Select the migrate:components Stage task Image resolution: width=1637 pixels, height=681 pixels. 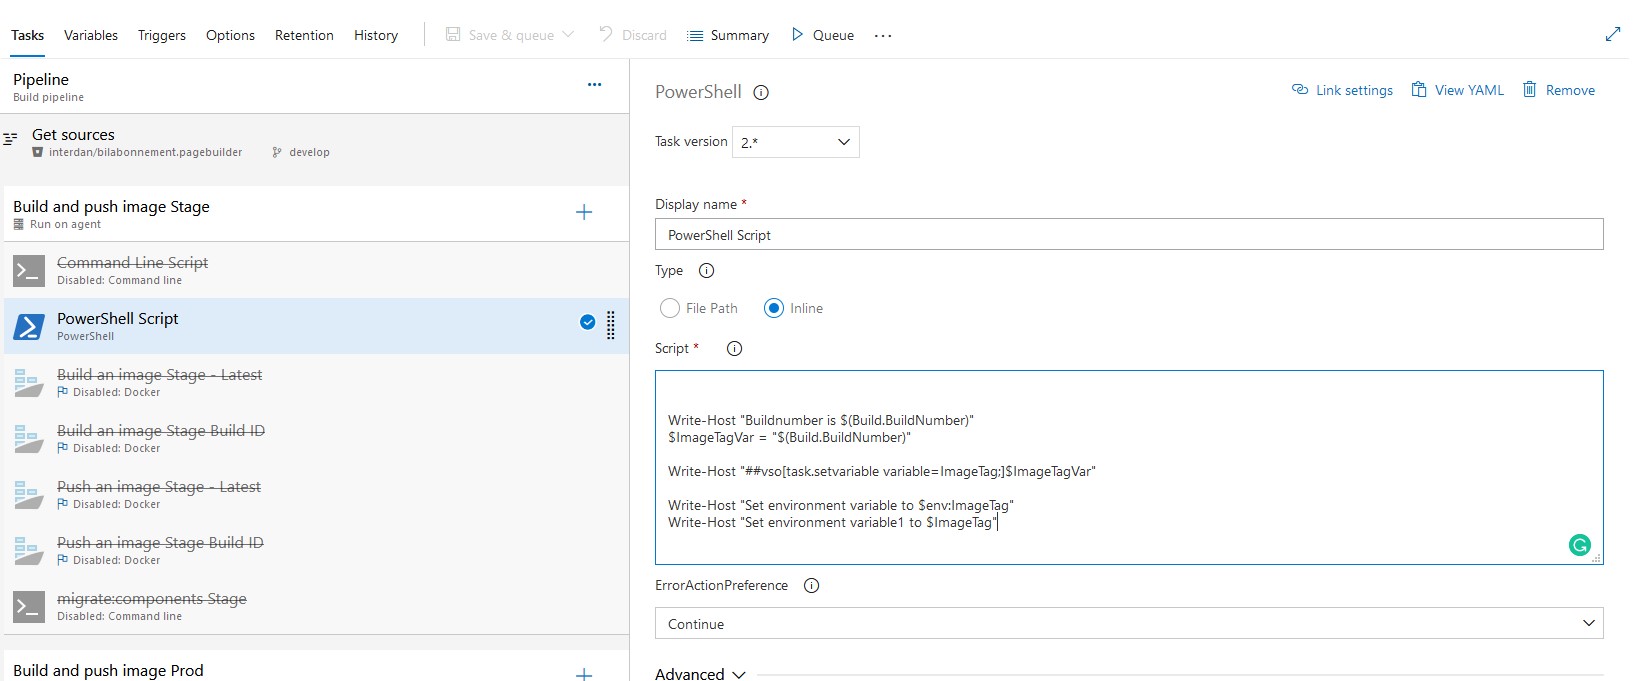(314, 606)
